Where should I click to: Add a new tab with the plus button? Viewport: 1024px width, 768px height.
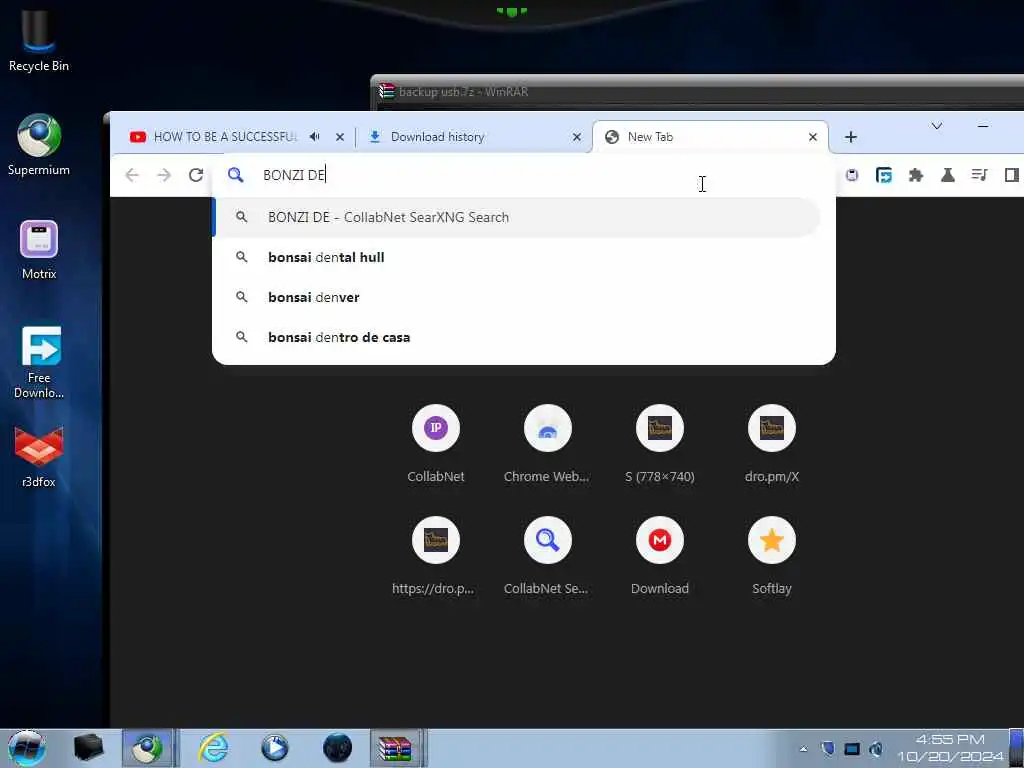click(850, 136)
